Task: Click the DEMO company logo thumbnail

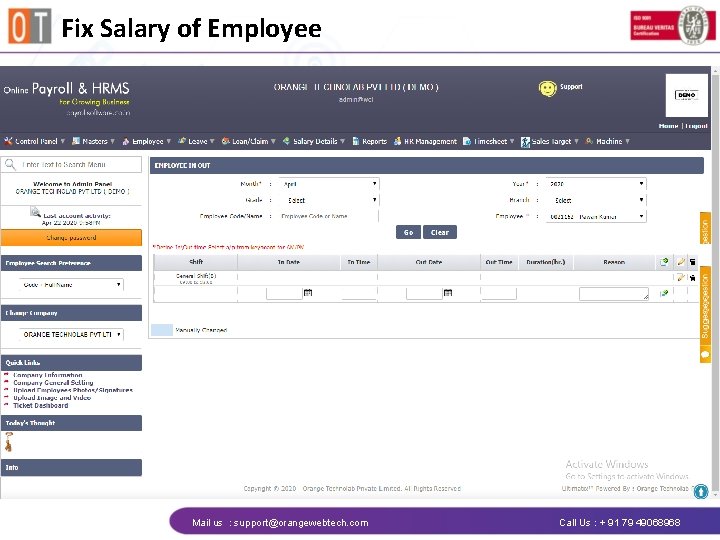Action: 686,96
